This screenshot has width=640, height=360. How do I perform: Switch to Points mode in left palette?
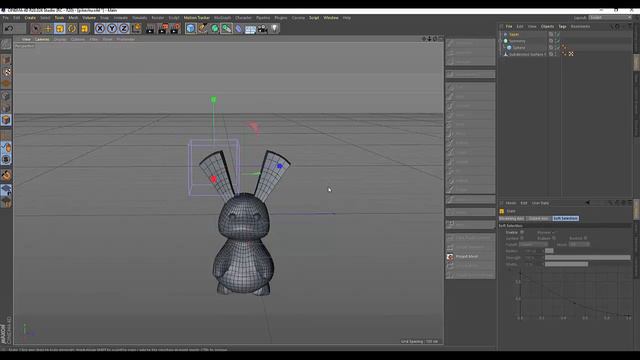tap(6, 96)
